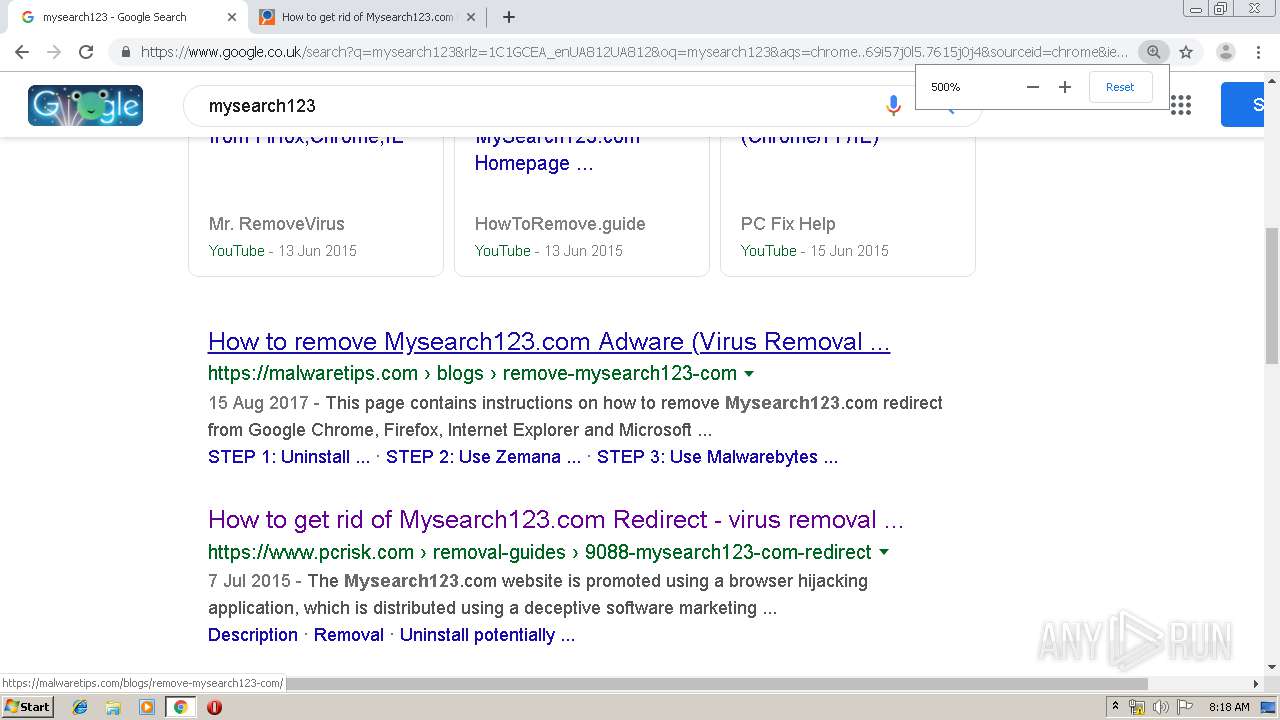
Task: Click the voice search microphone
Action: [893, 105]
